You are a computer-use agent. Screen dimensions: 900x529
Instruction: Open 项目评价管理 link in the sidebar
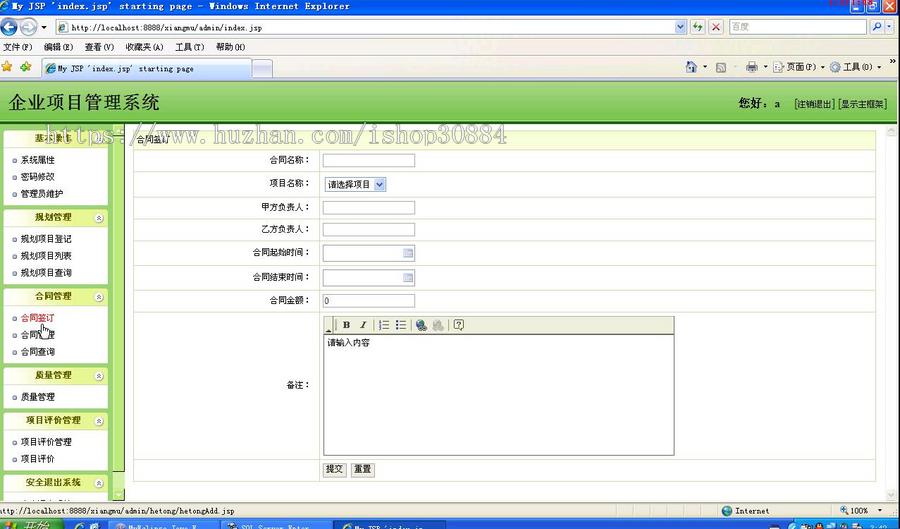click(x=46, y=442)
